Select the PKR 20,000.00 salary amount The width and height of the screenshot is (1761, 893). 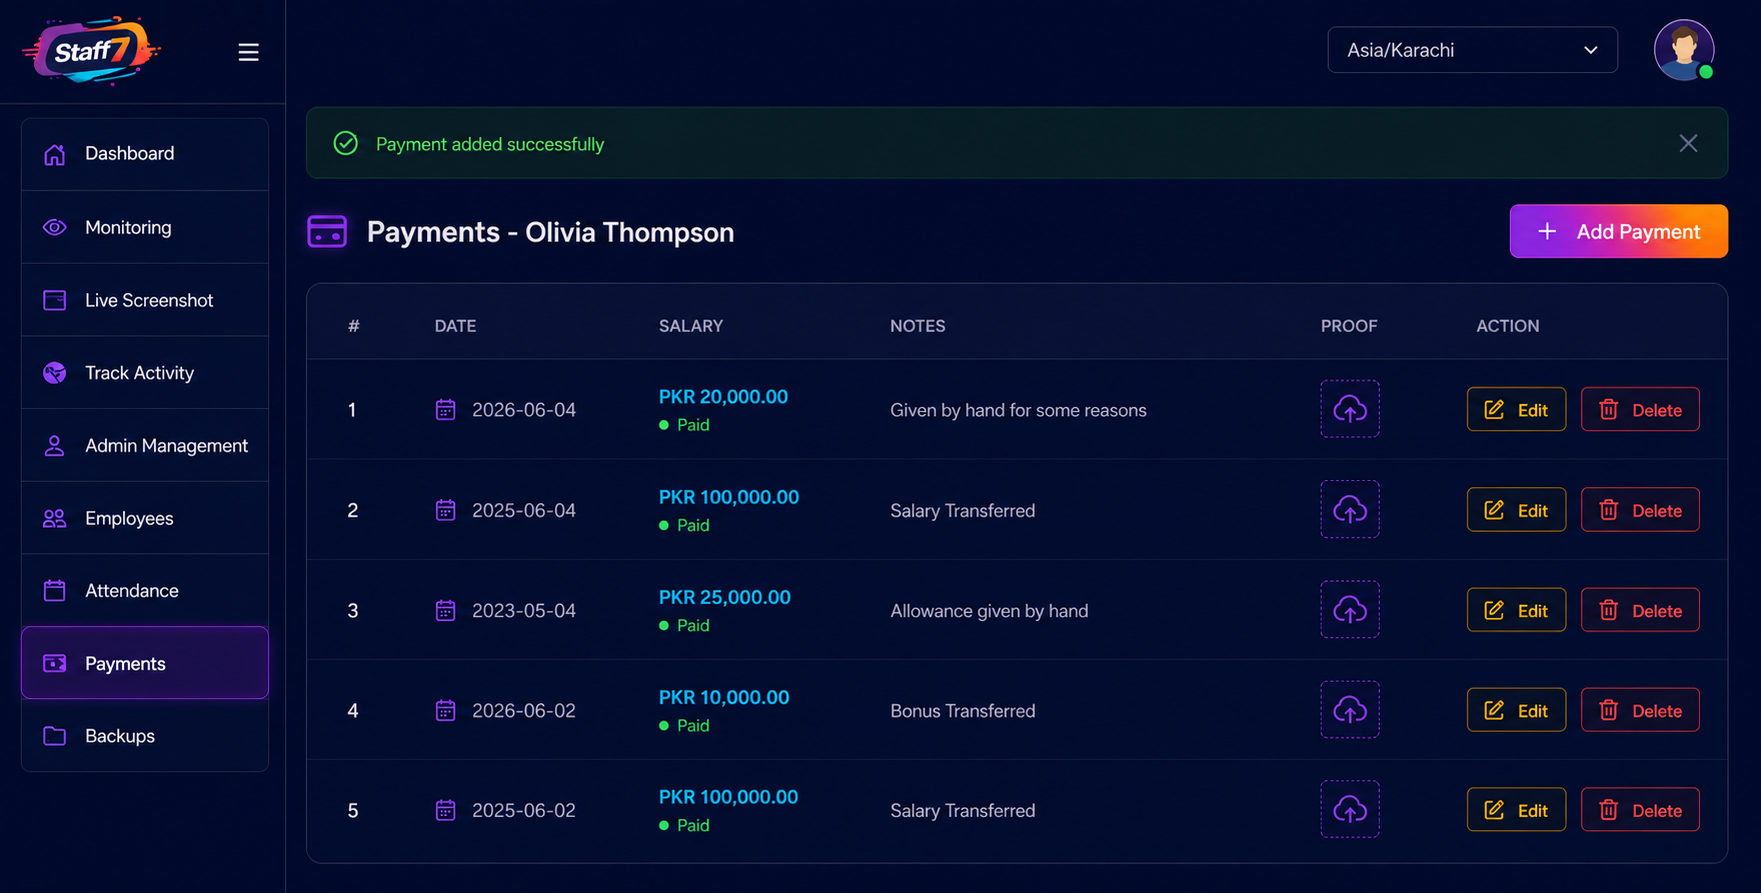723,397
